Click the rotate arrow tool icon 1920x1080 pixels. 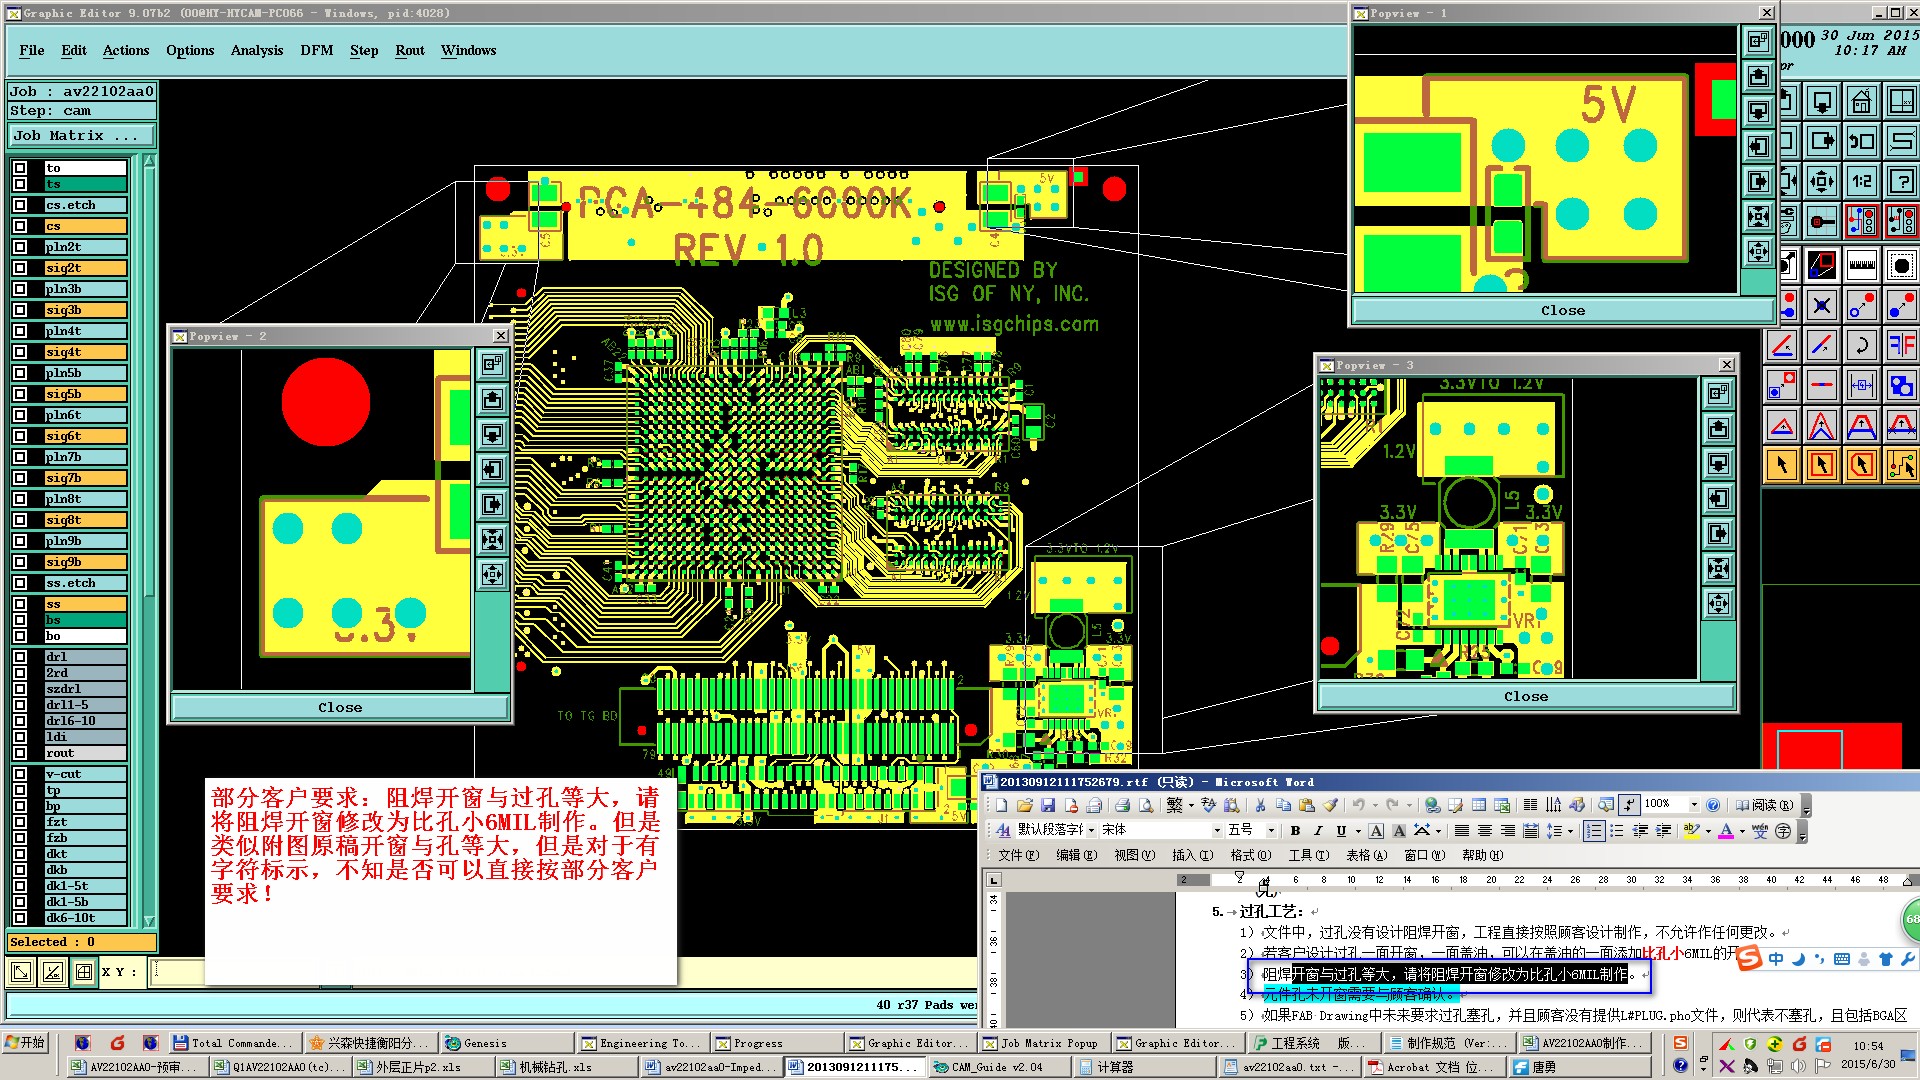tap(1862, 346)
